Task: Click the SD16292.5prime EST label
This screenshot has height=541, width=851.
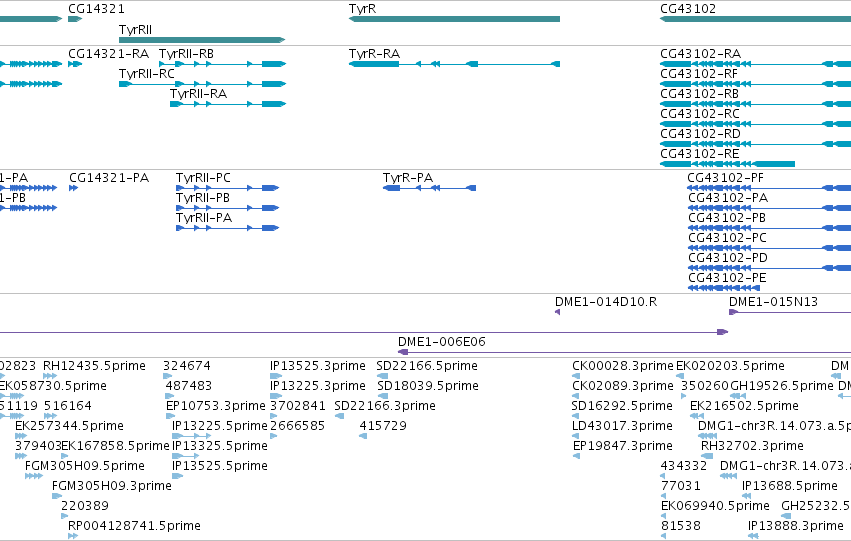Action: click(622, 406)
